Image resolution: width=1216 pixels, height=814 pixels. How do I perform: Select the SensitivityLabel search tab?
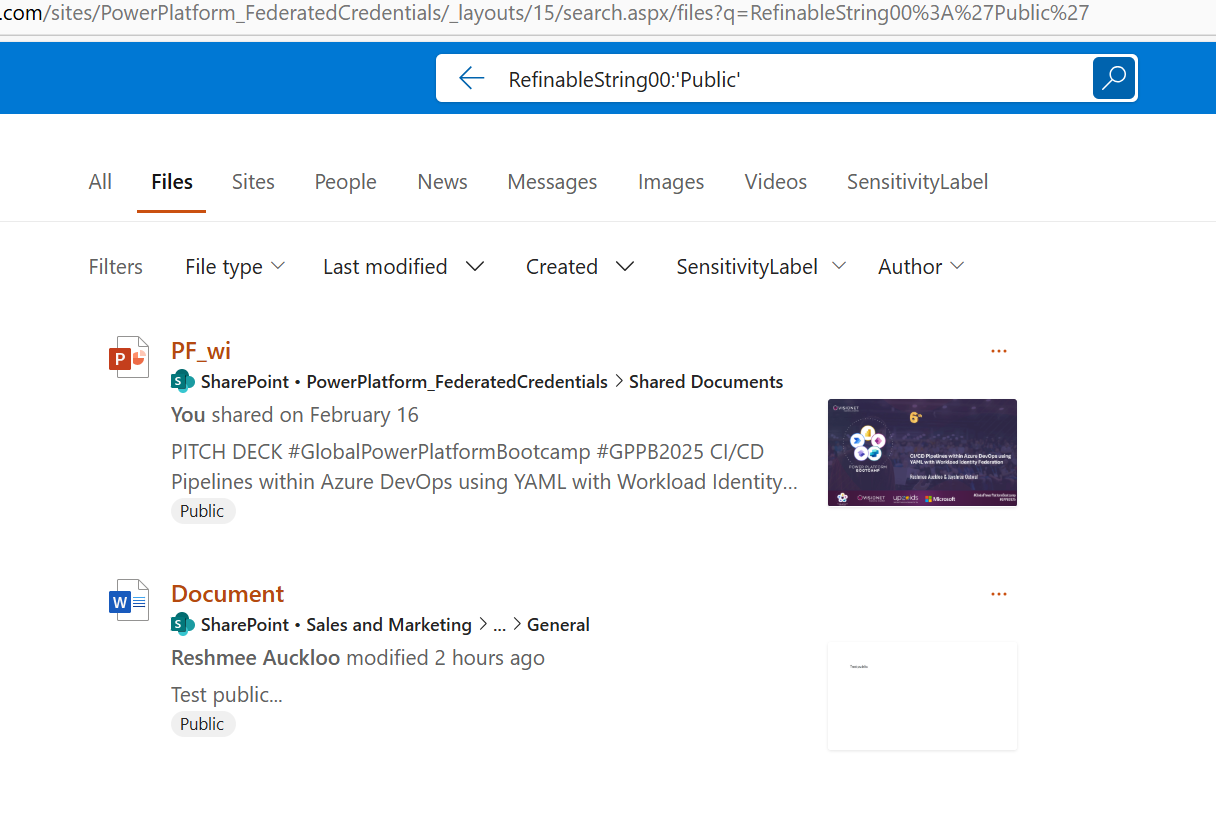pyautogui.click(x=917, y=182)
